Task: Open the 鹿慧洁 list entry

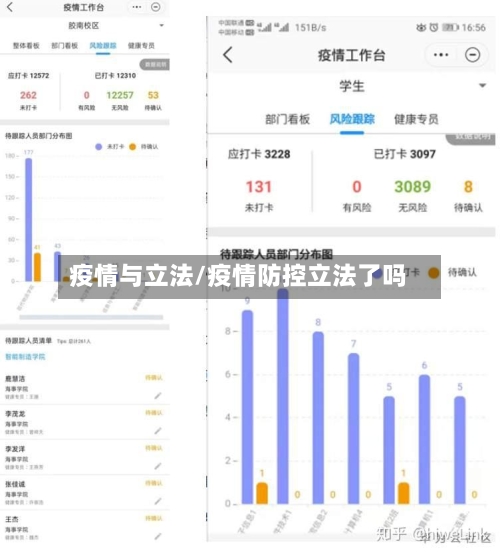Action: [x=85, y=387]
